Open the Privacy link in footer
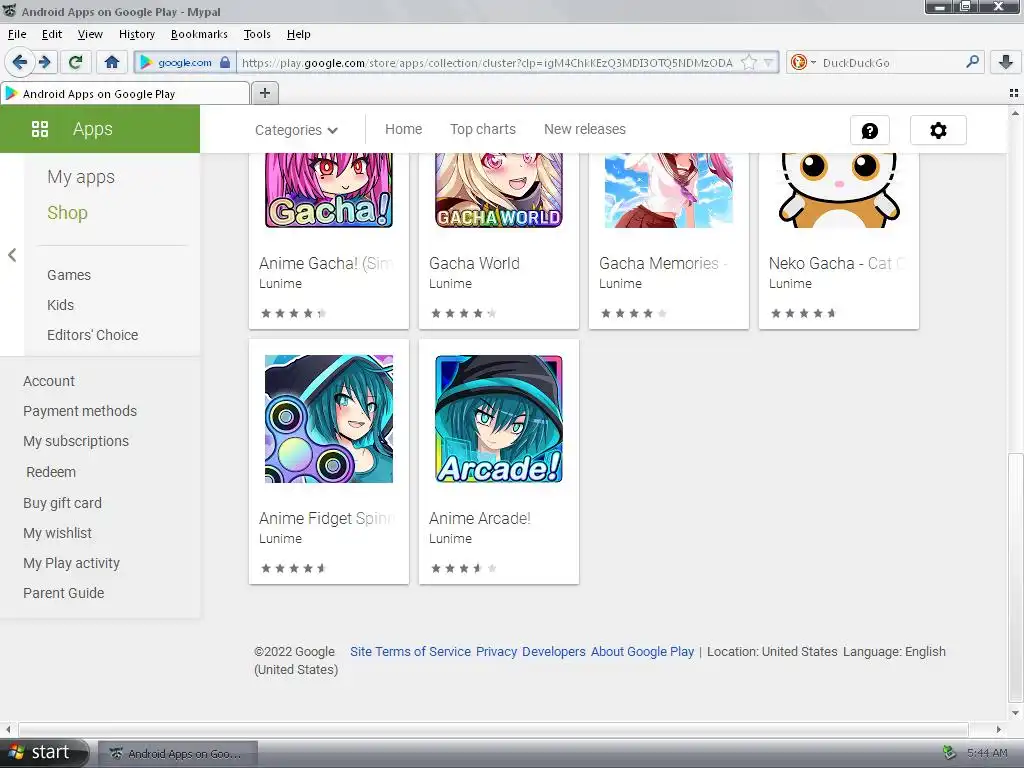 click(x=496, y=652)
